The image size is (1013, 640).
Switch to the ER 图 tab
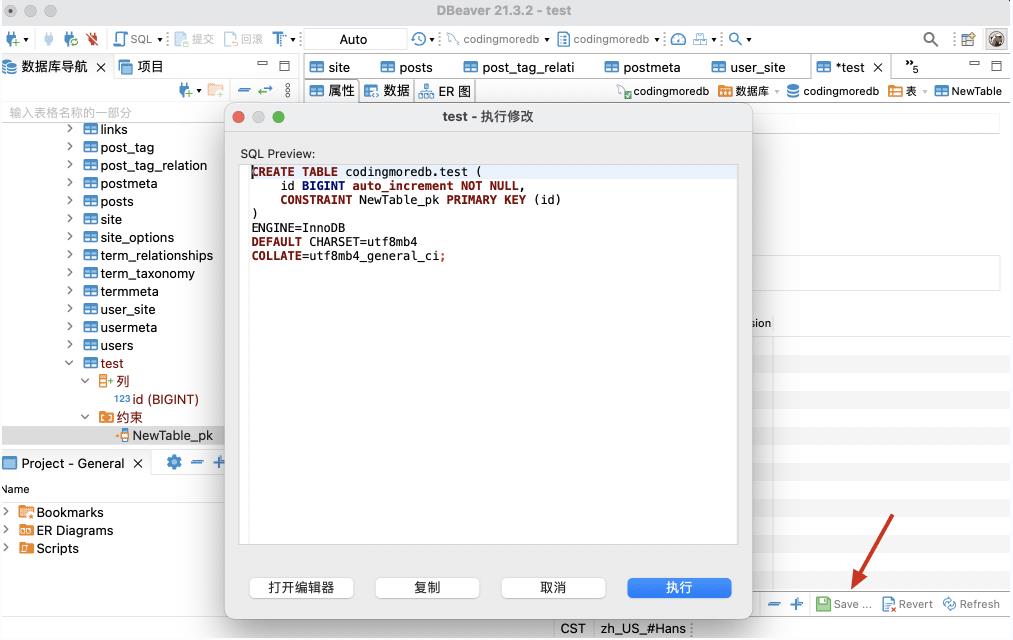click(x=445, y=91)
